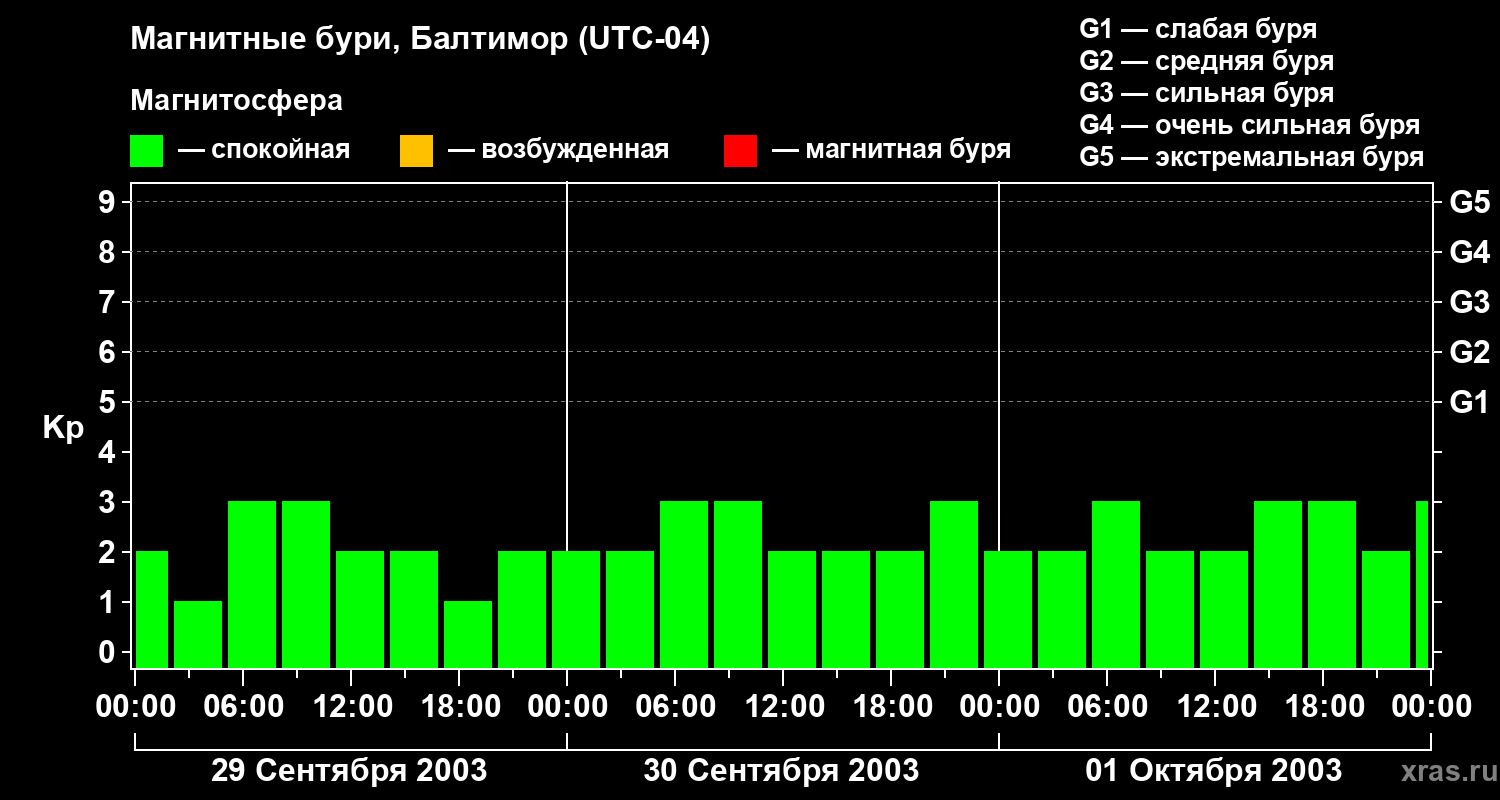Click the '29 Сентября 2003' date label
The height and width of the screenshot is (800, 1500).
(349, 770)
